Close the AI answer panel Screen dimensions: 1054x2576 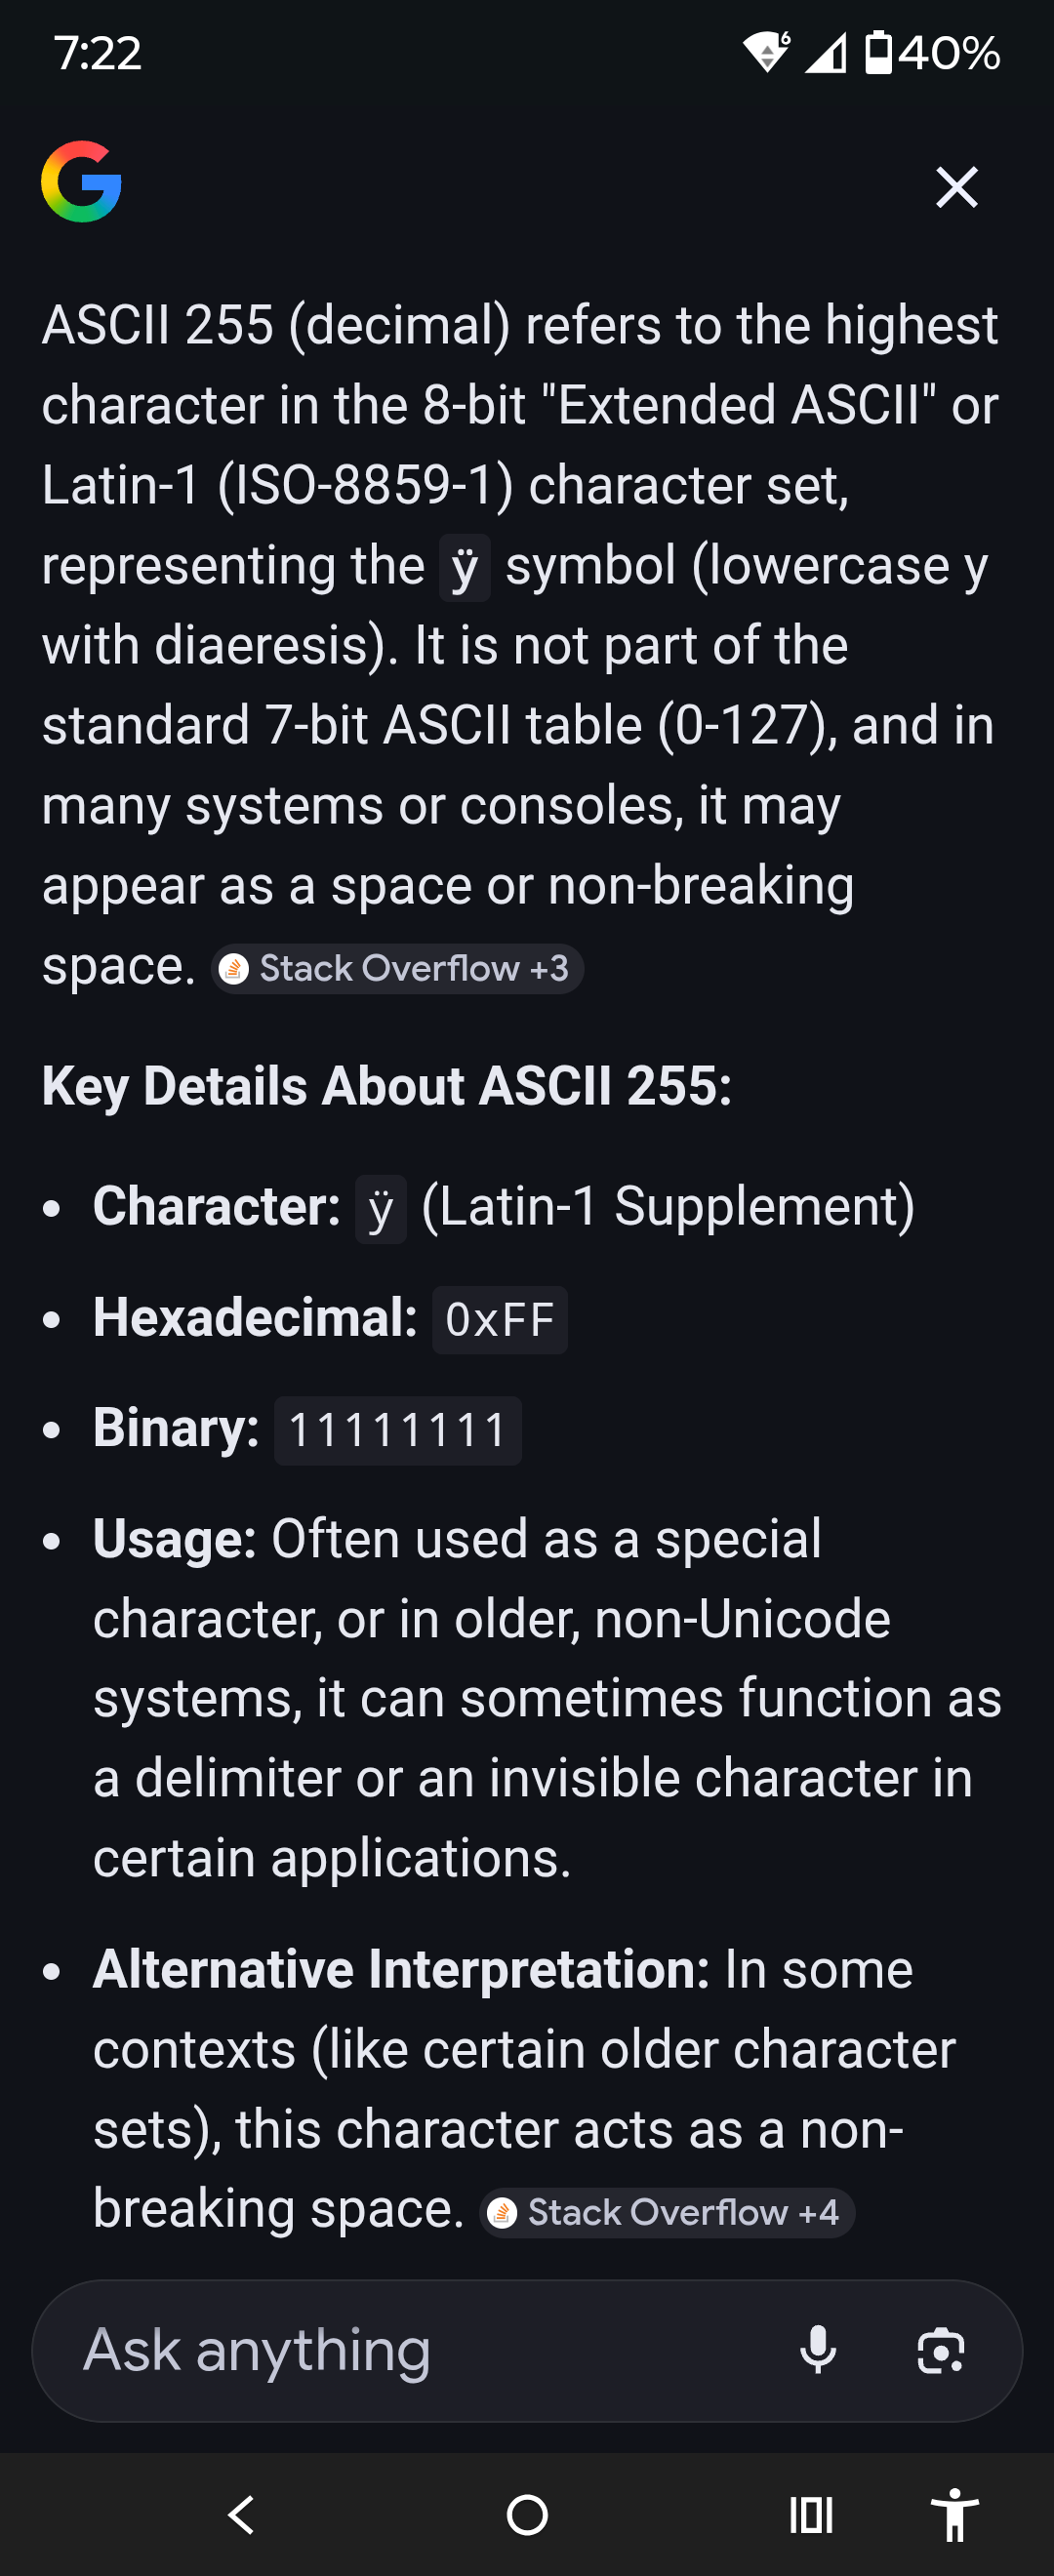[x=956, y=187]
